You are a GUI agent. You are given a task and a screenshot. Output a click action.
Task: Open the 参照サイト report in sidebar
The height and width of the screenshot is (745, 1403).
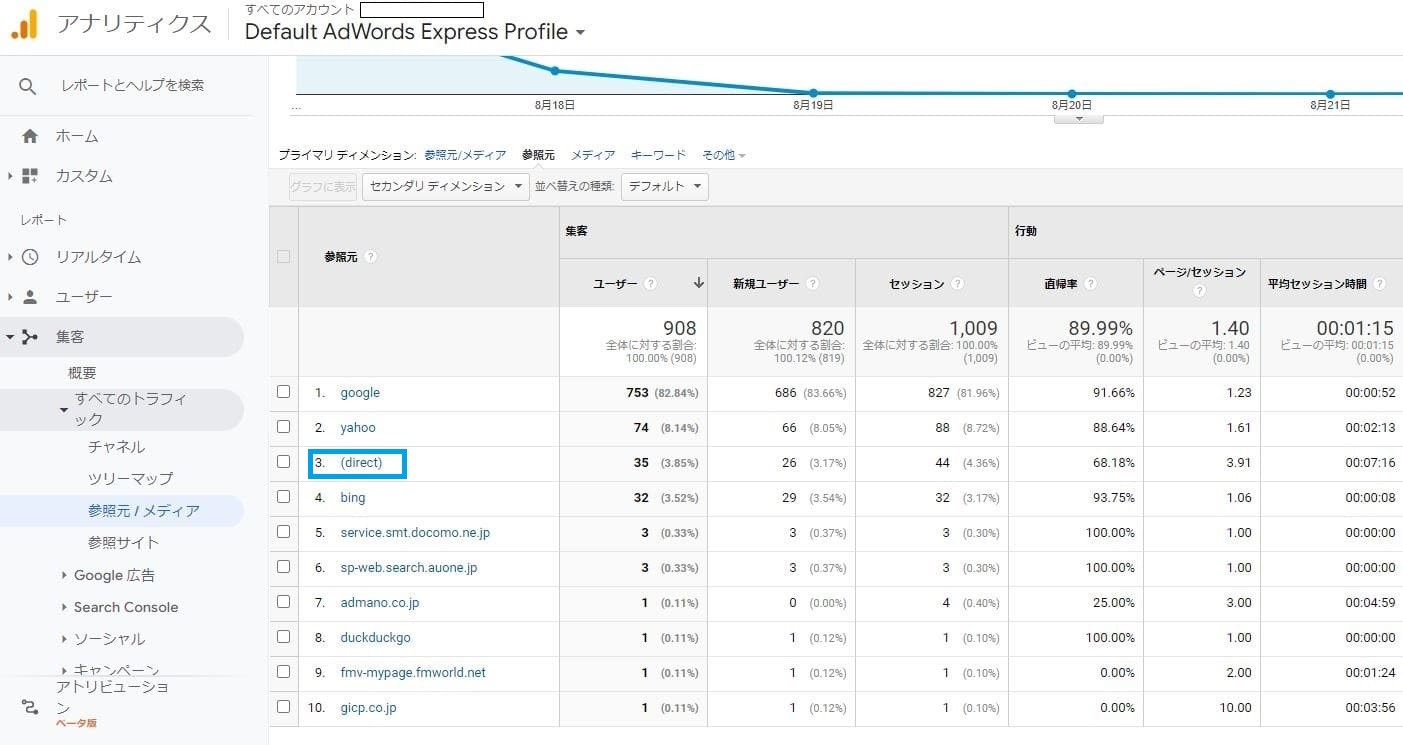pyautogui.click(x=124, y=543)
